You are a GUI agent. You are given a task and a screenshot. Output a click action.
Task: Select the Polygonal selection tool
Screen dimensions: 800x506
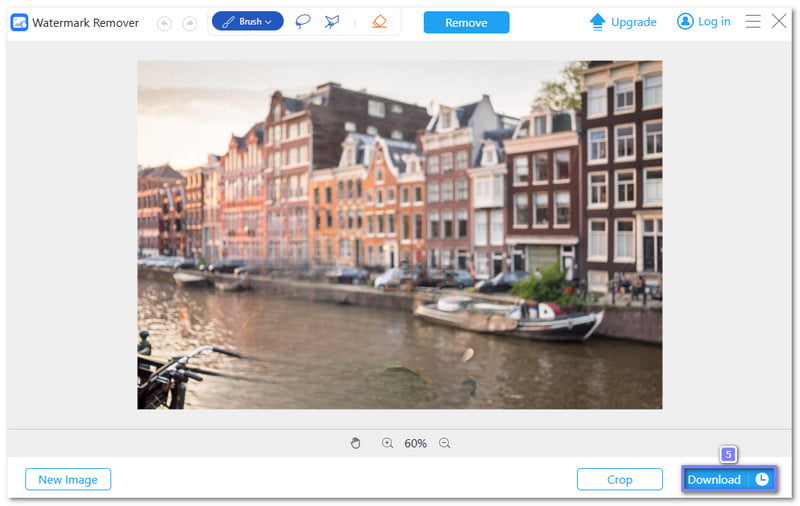coord(332,21)
